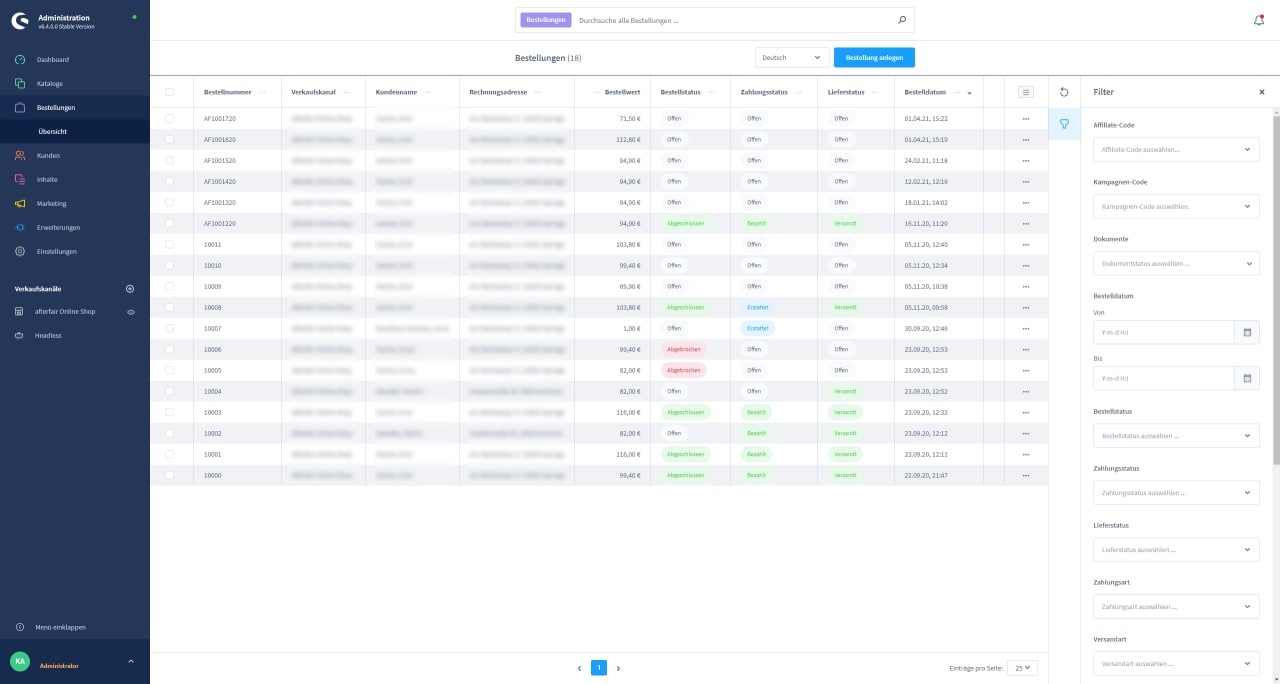Select checkbox for order AF1001220
Viewport: 1280px width, 684px height.
pyautogui.click(x=170, y=223)
